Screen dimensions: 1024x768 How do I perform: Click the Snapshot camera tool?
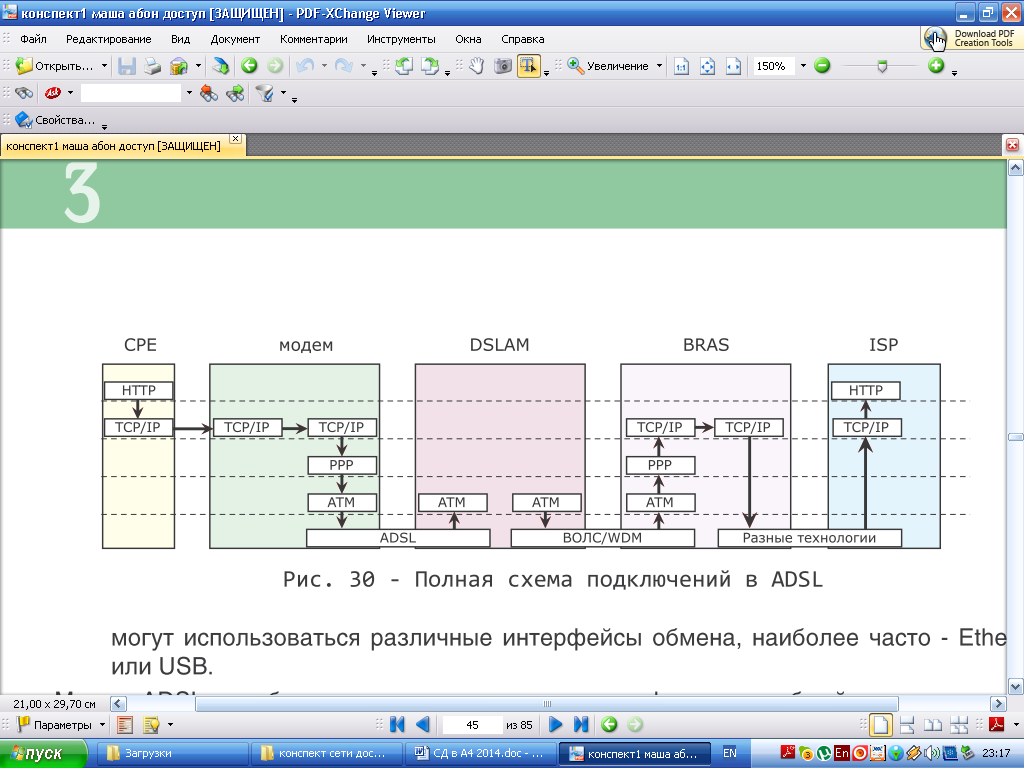click(x=502, y=66)
